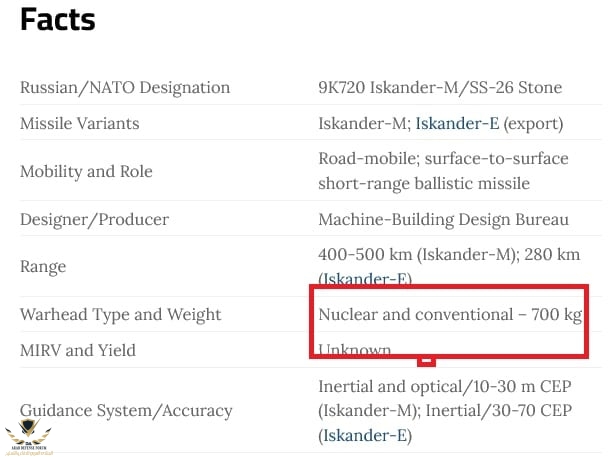
Task: Click the 9K720 Iskander-M/SS-26 Stone value
Action: coord(440,87)
